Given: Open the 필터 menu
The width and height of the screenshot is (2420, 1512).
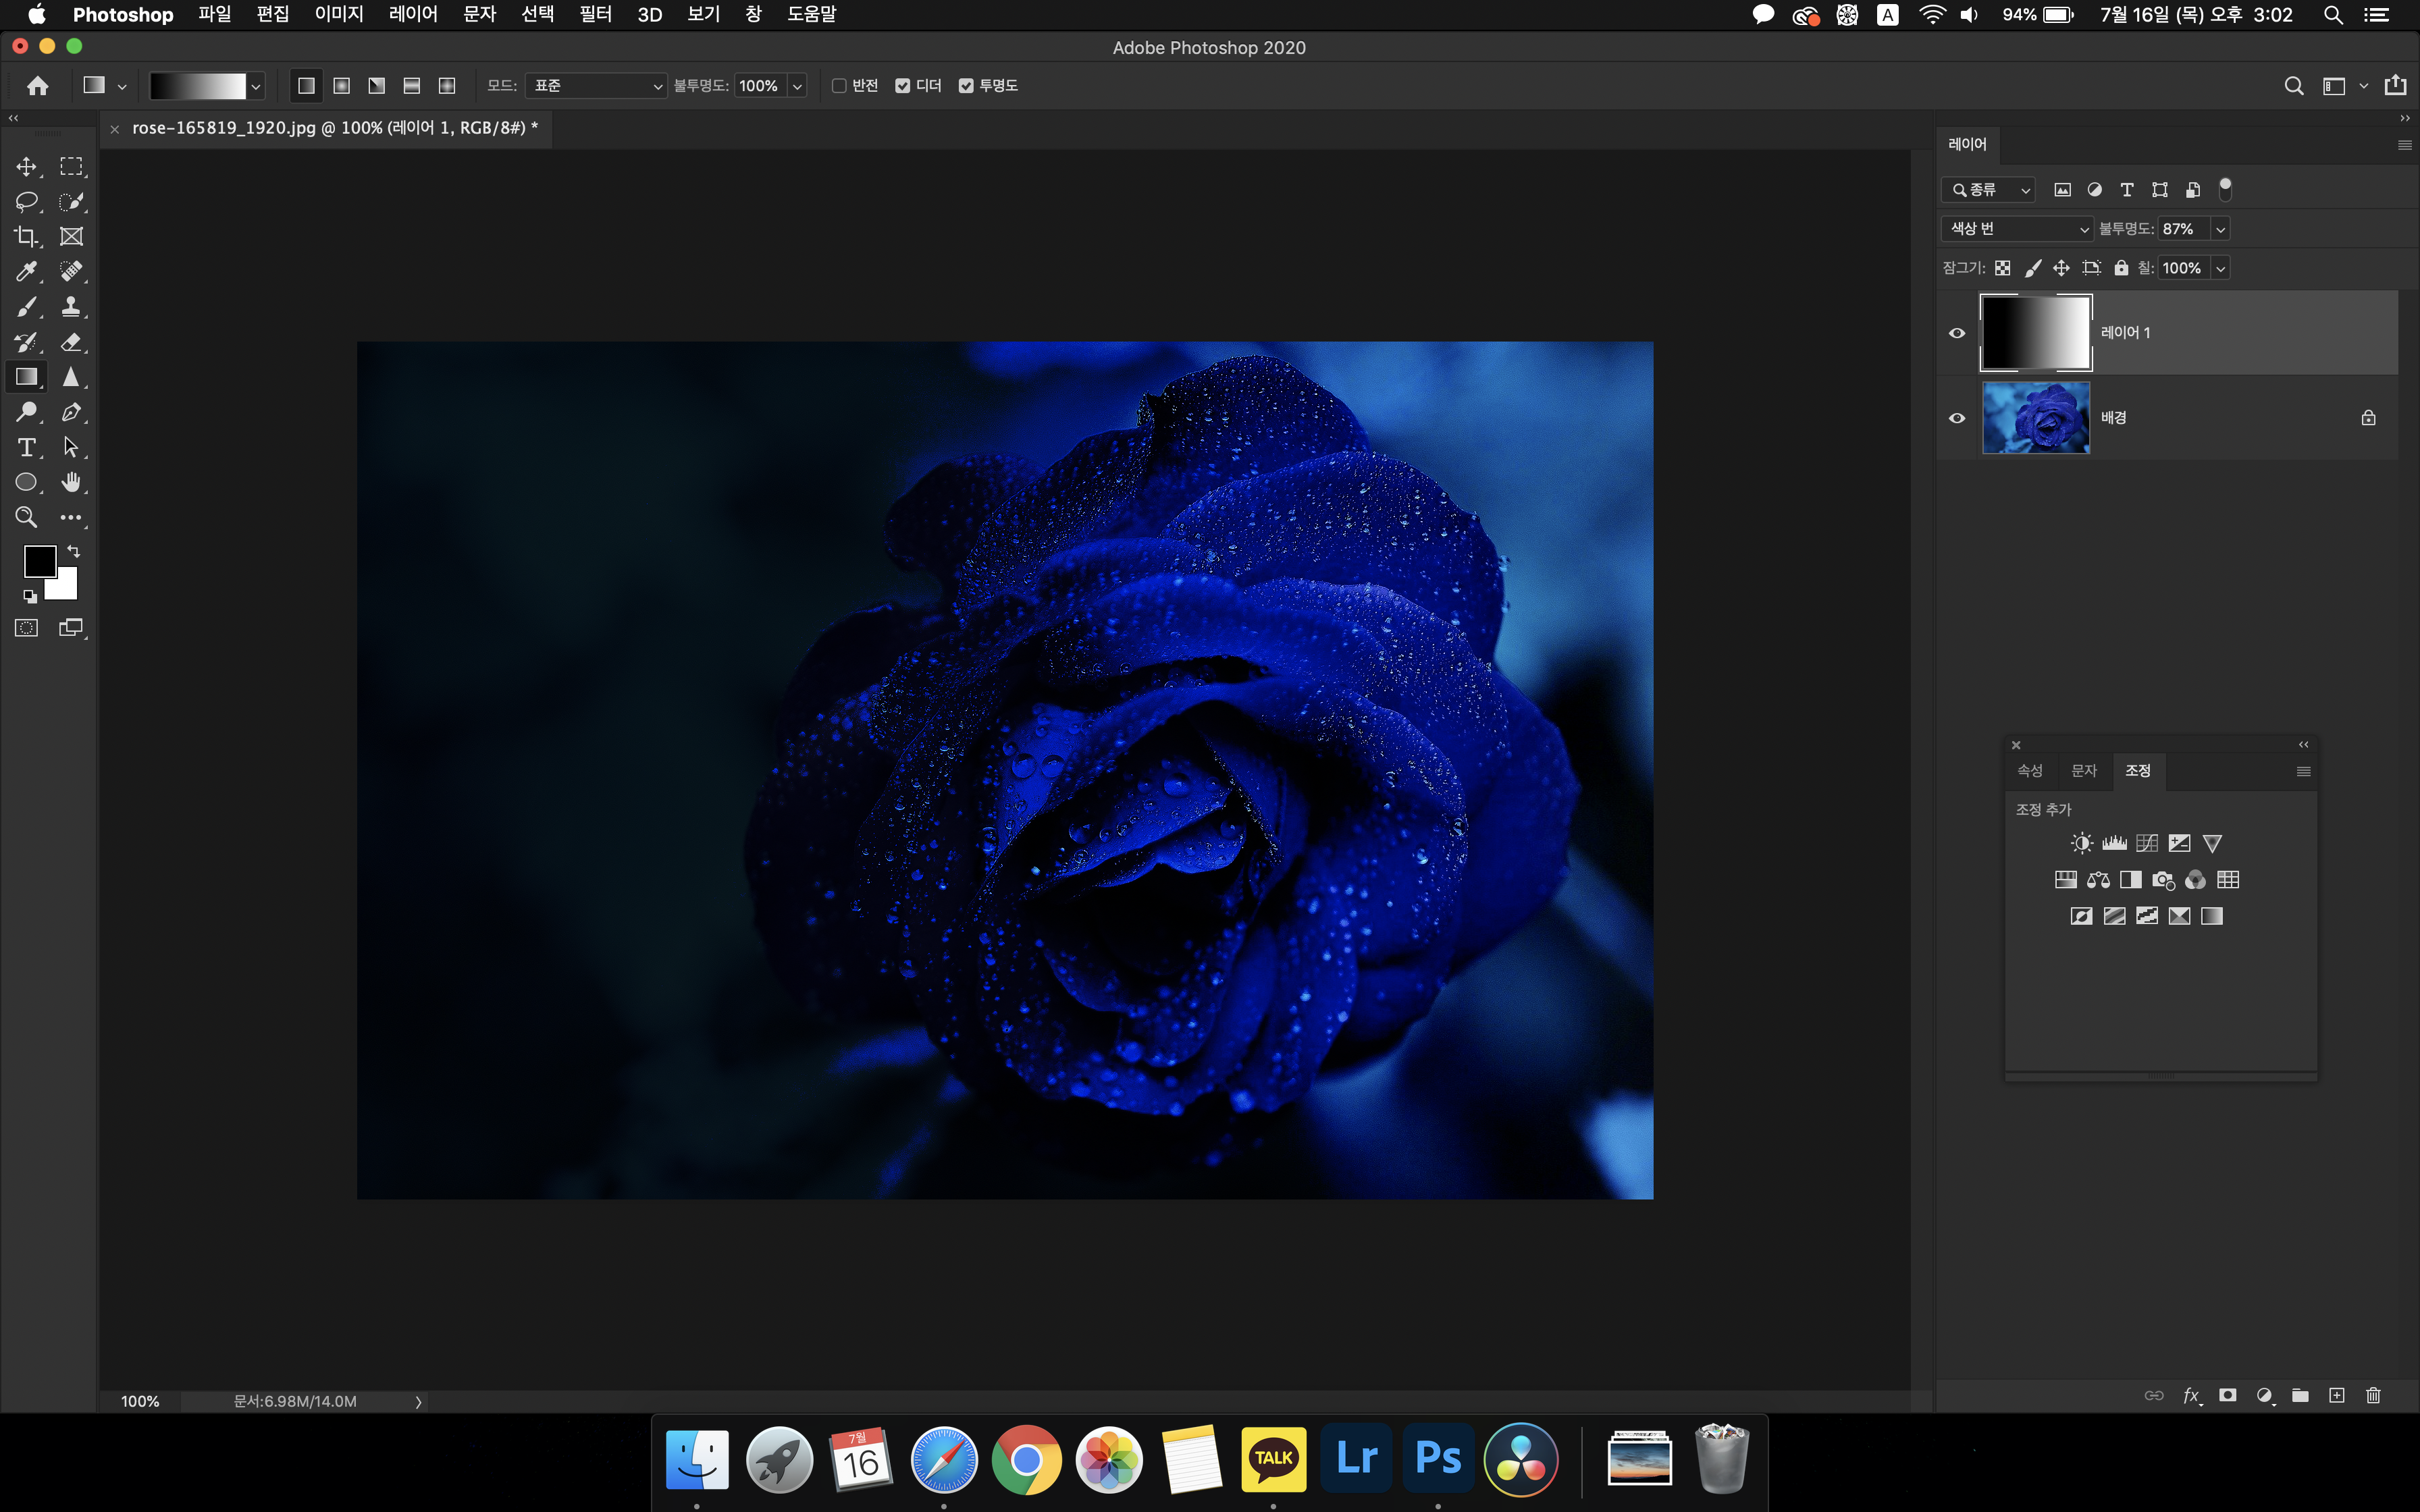Looking at the screenshot, I should 595,14.
